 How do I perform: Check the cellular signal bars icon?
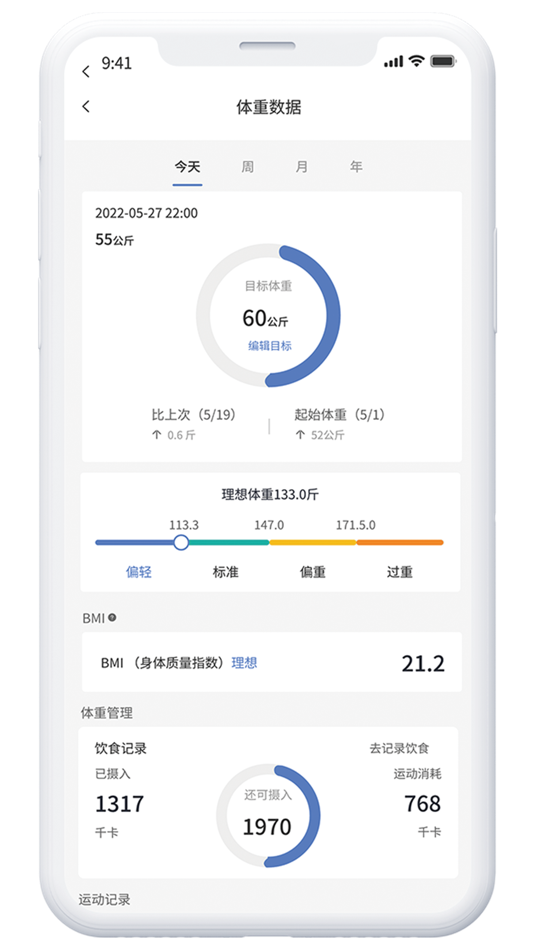pos(393,62)
